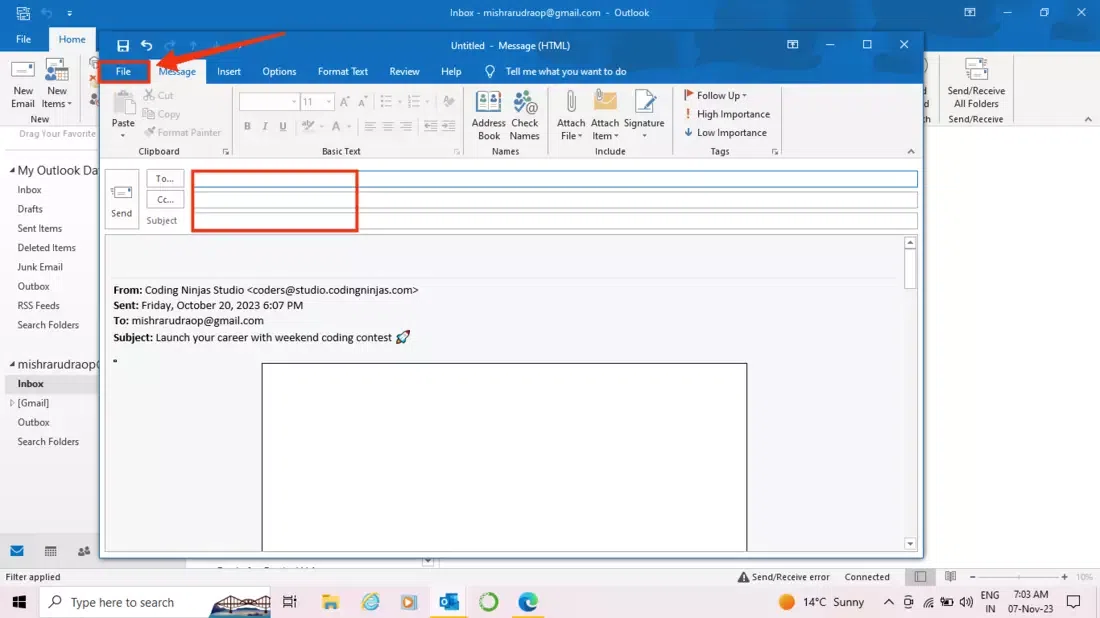Mark message as High Importance
1100x618 pixels.
[727, 114]
